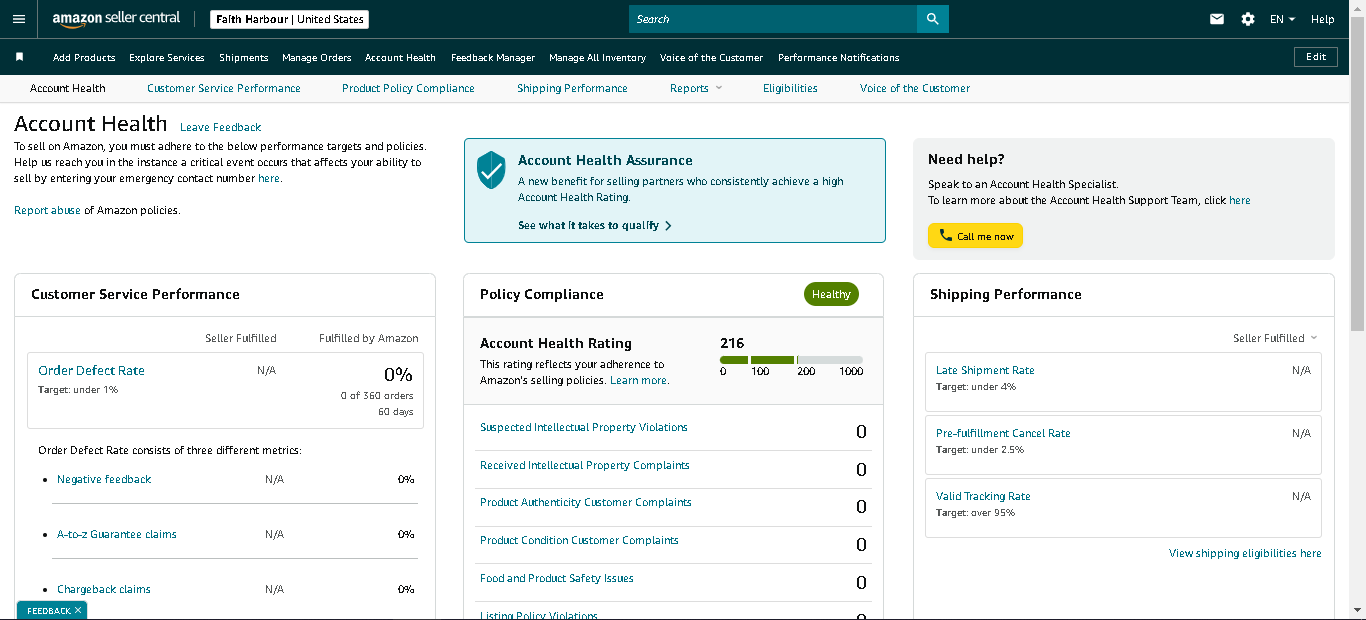Screen dimensions: 1366x620
Task: Open the settings gear icon
Action: pos(1248,19)
